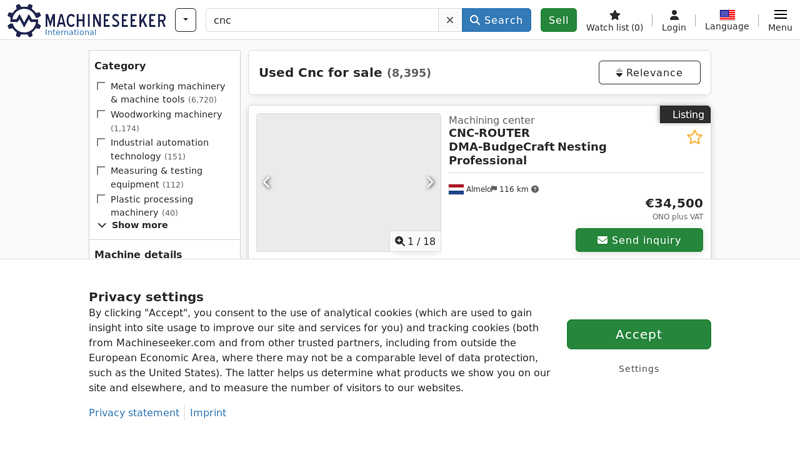
Task: Check Woodworking machinery category
Action: click(101, 114)
